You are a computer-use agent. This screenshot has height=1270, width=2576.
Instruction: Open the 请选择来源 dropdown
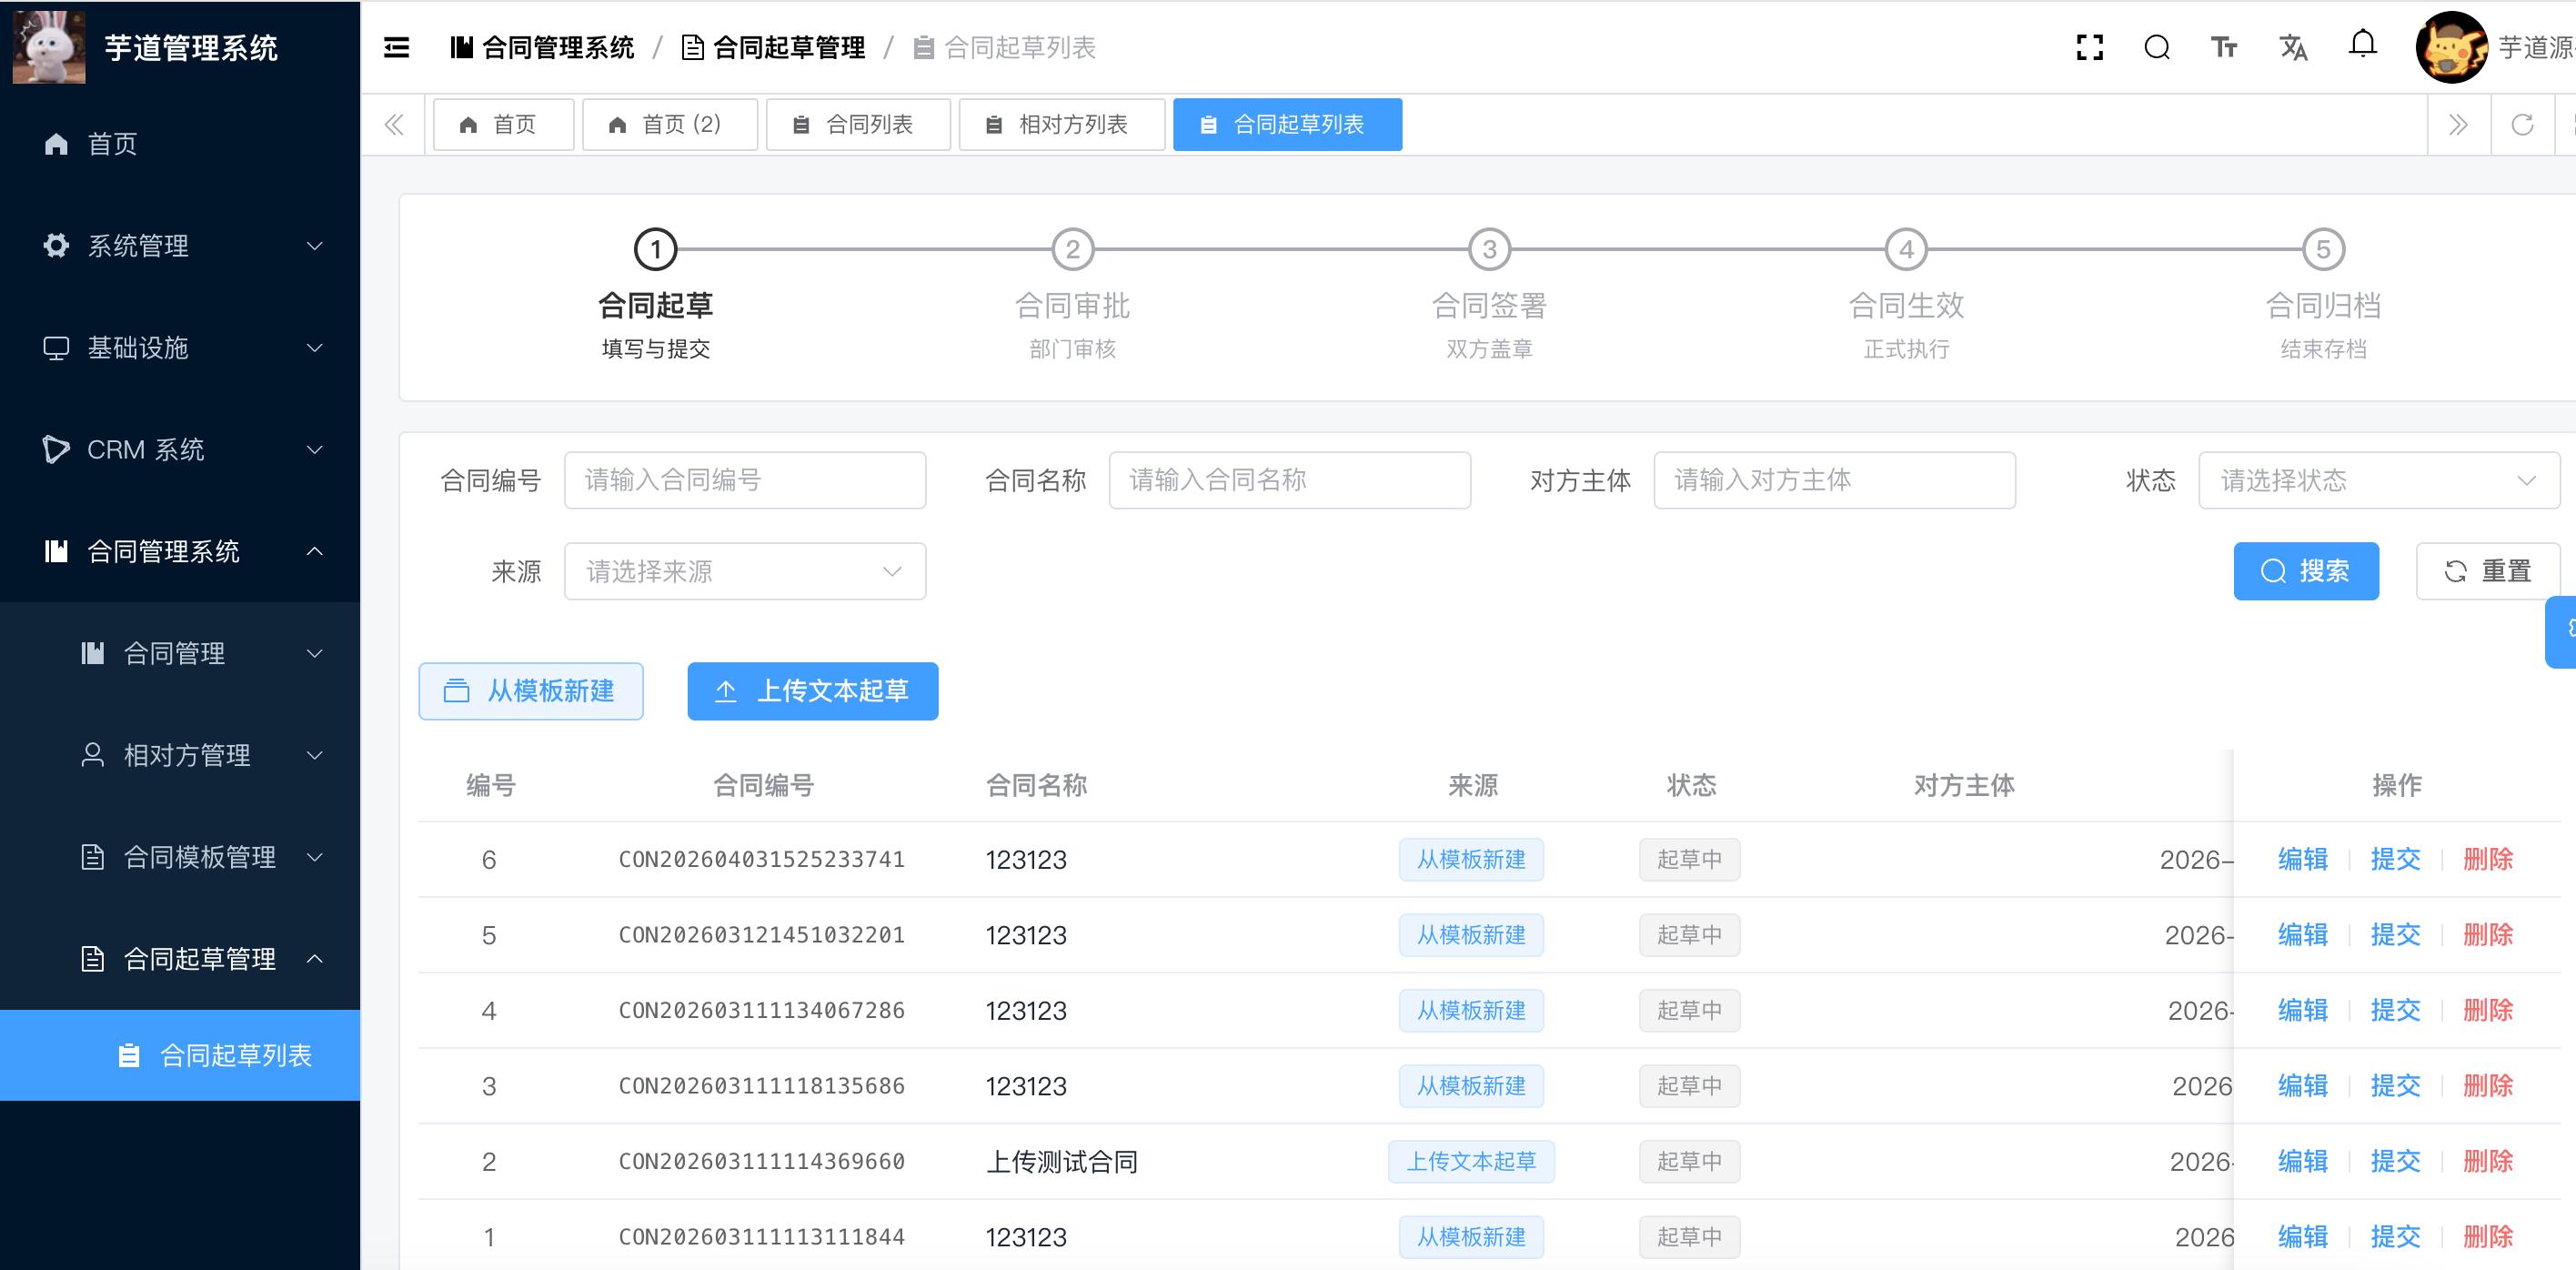point(745,571)
